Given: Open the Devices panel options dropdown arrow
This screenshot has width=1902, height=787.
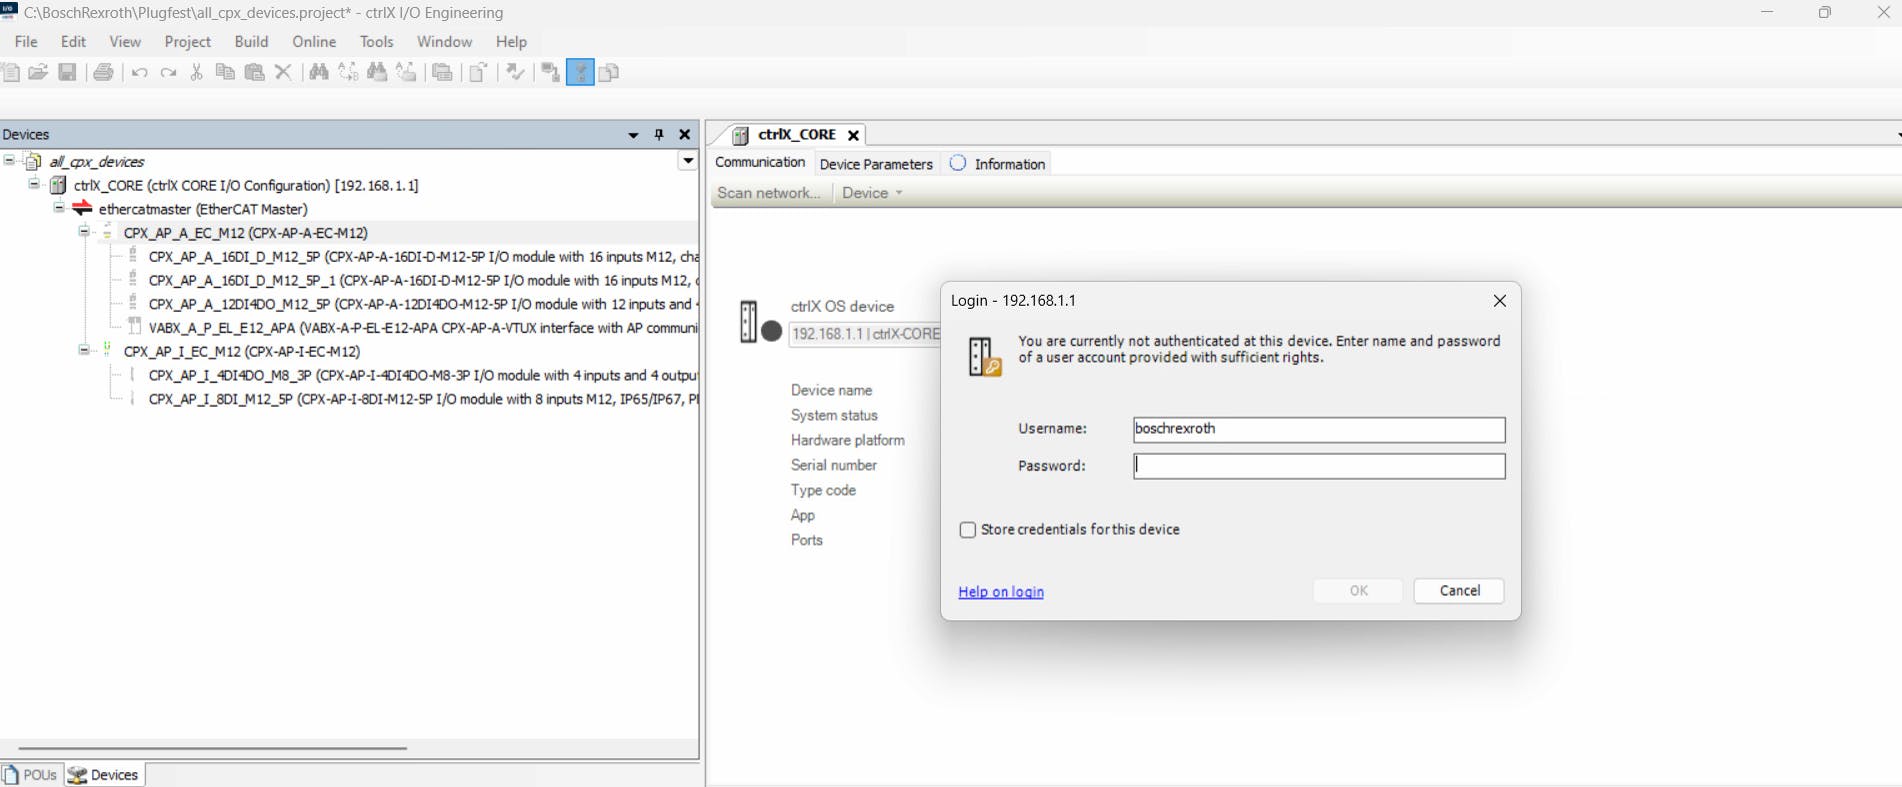Looking at the screenshot, I should coord(633,135).
